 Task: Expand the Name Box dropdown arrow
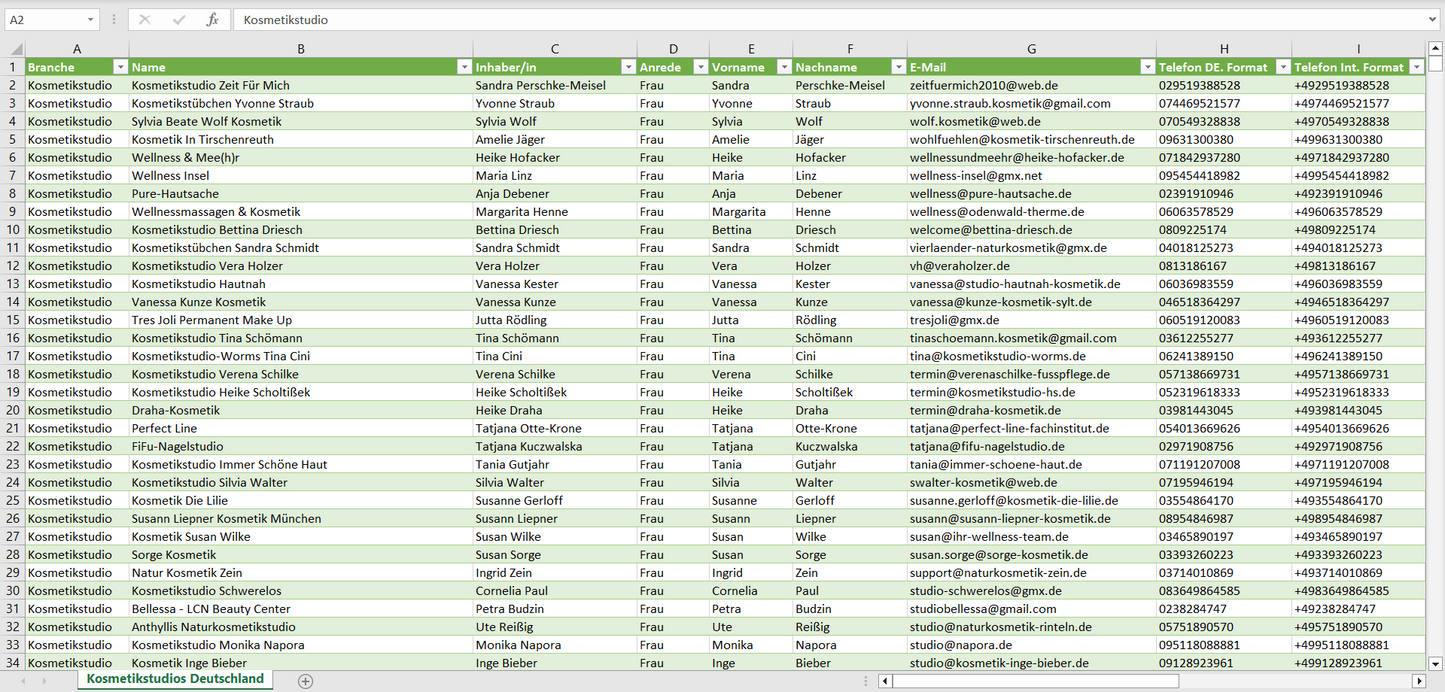pyautogui.click(x=91, y=20)
